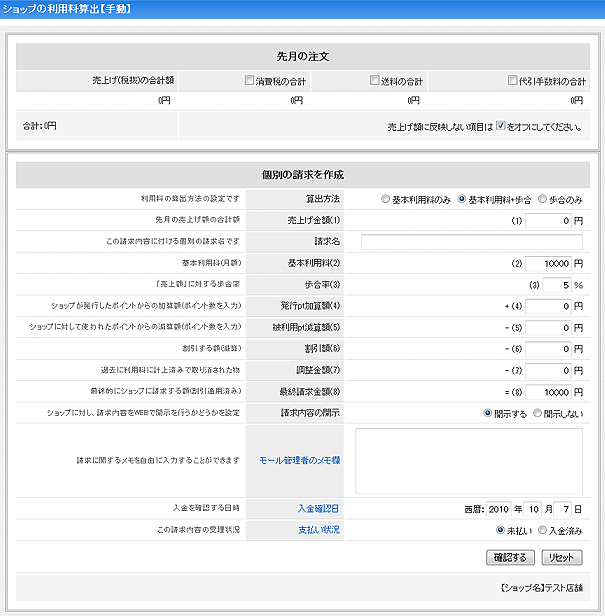
Task: Click the モール管理者のメモ欄 textarea
Action: pos(468,461)
